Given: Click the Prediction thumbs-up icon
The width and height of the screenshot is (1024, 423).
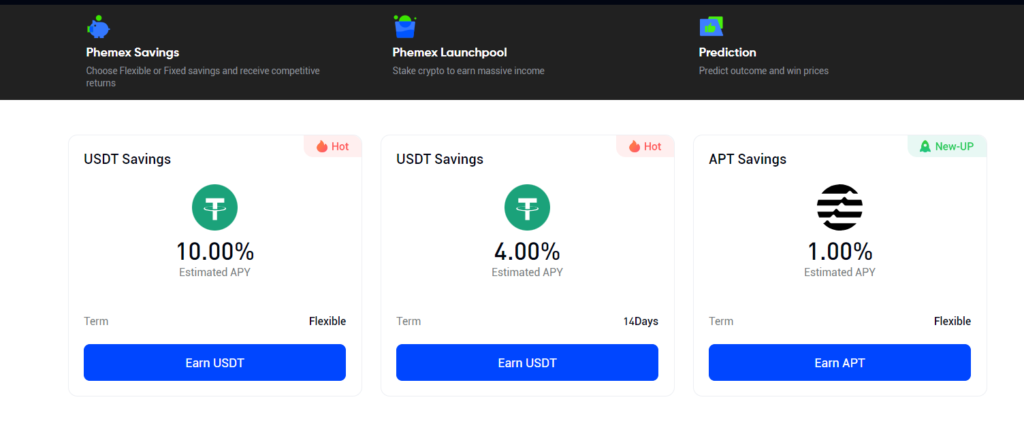Looking at the screenshot, I should (x=711, y=26).
